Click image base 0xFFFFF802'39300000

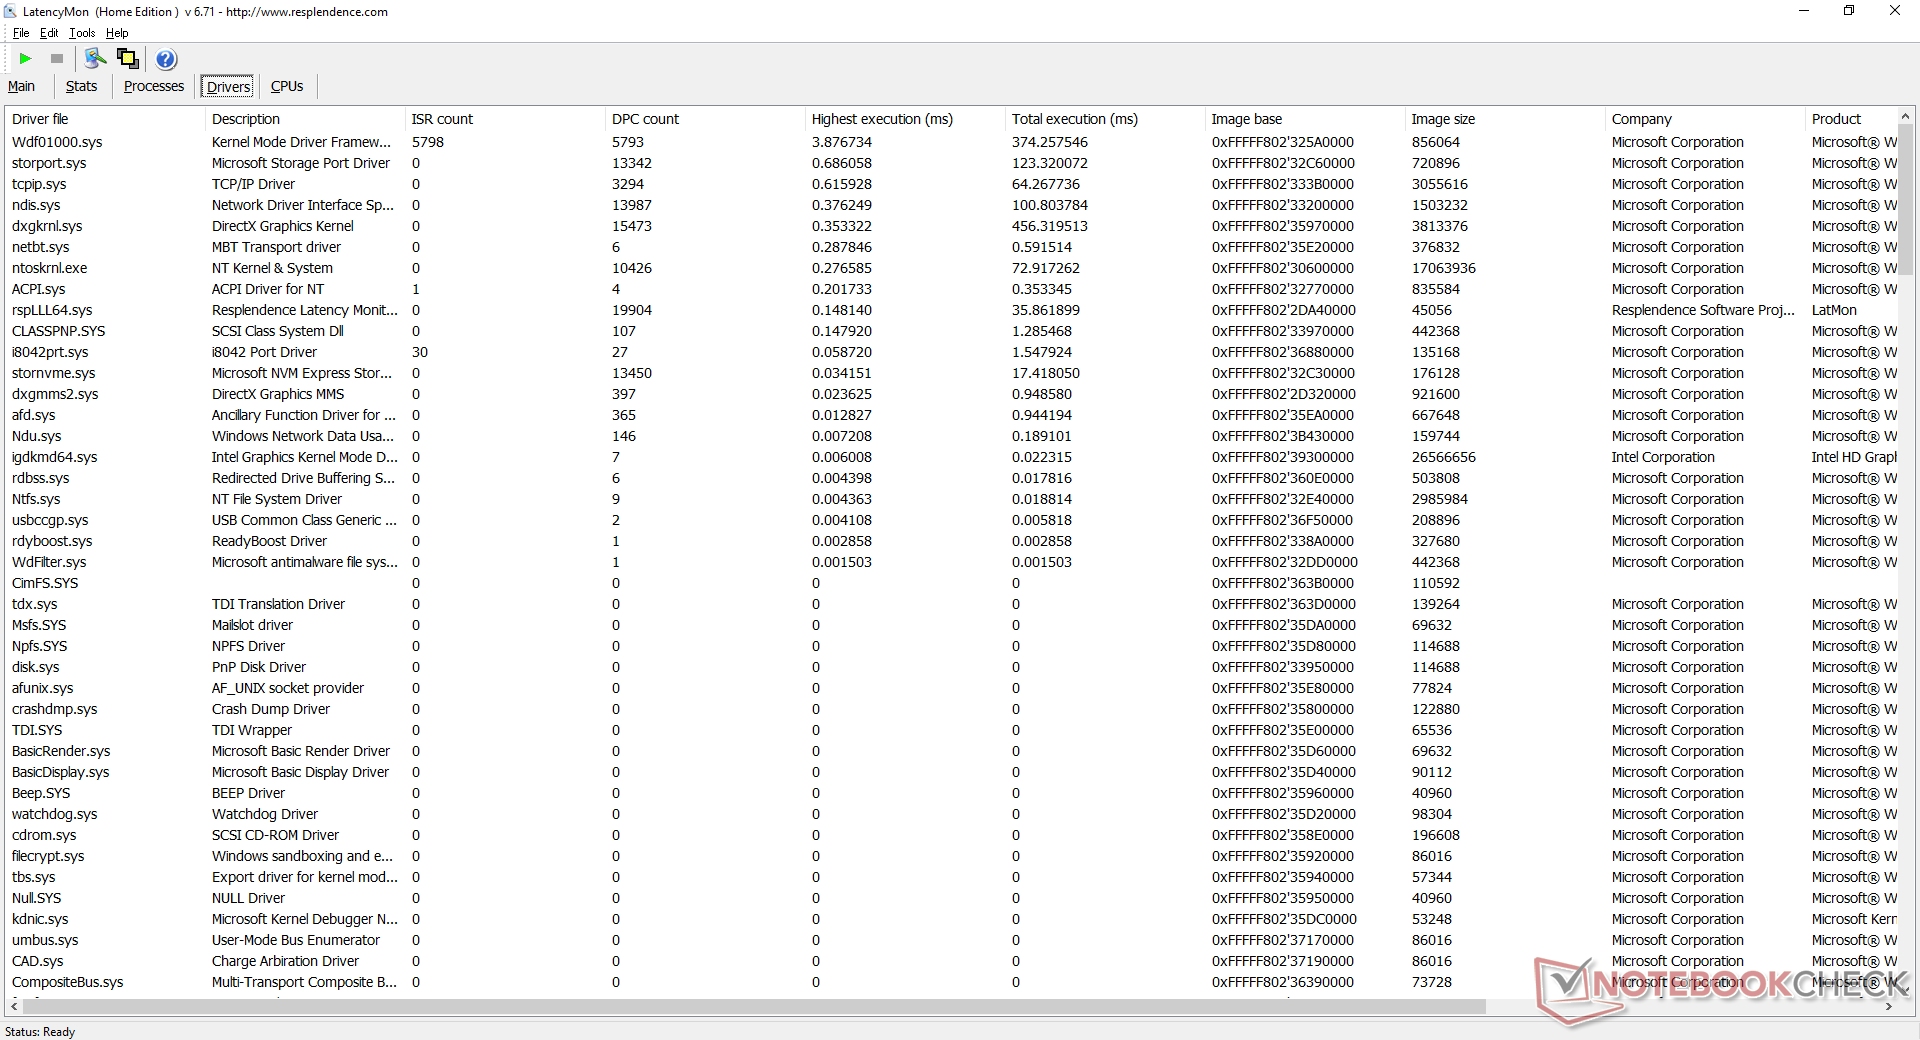tap(1282, 457)
